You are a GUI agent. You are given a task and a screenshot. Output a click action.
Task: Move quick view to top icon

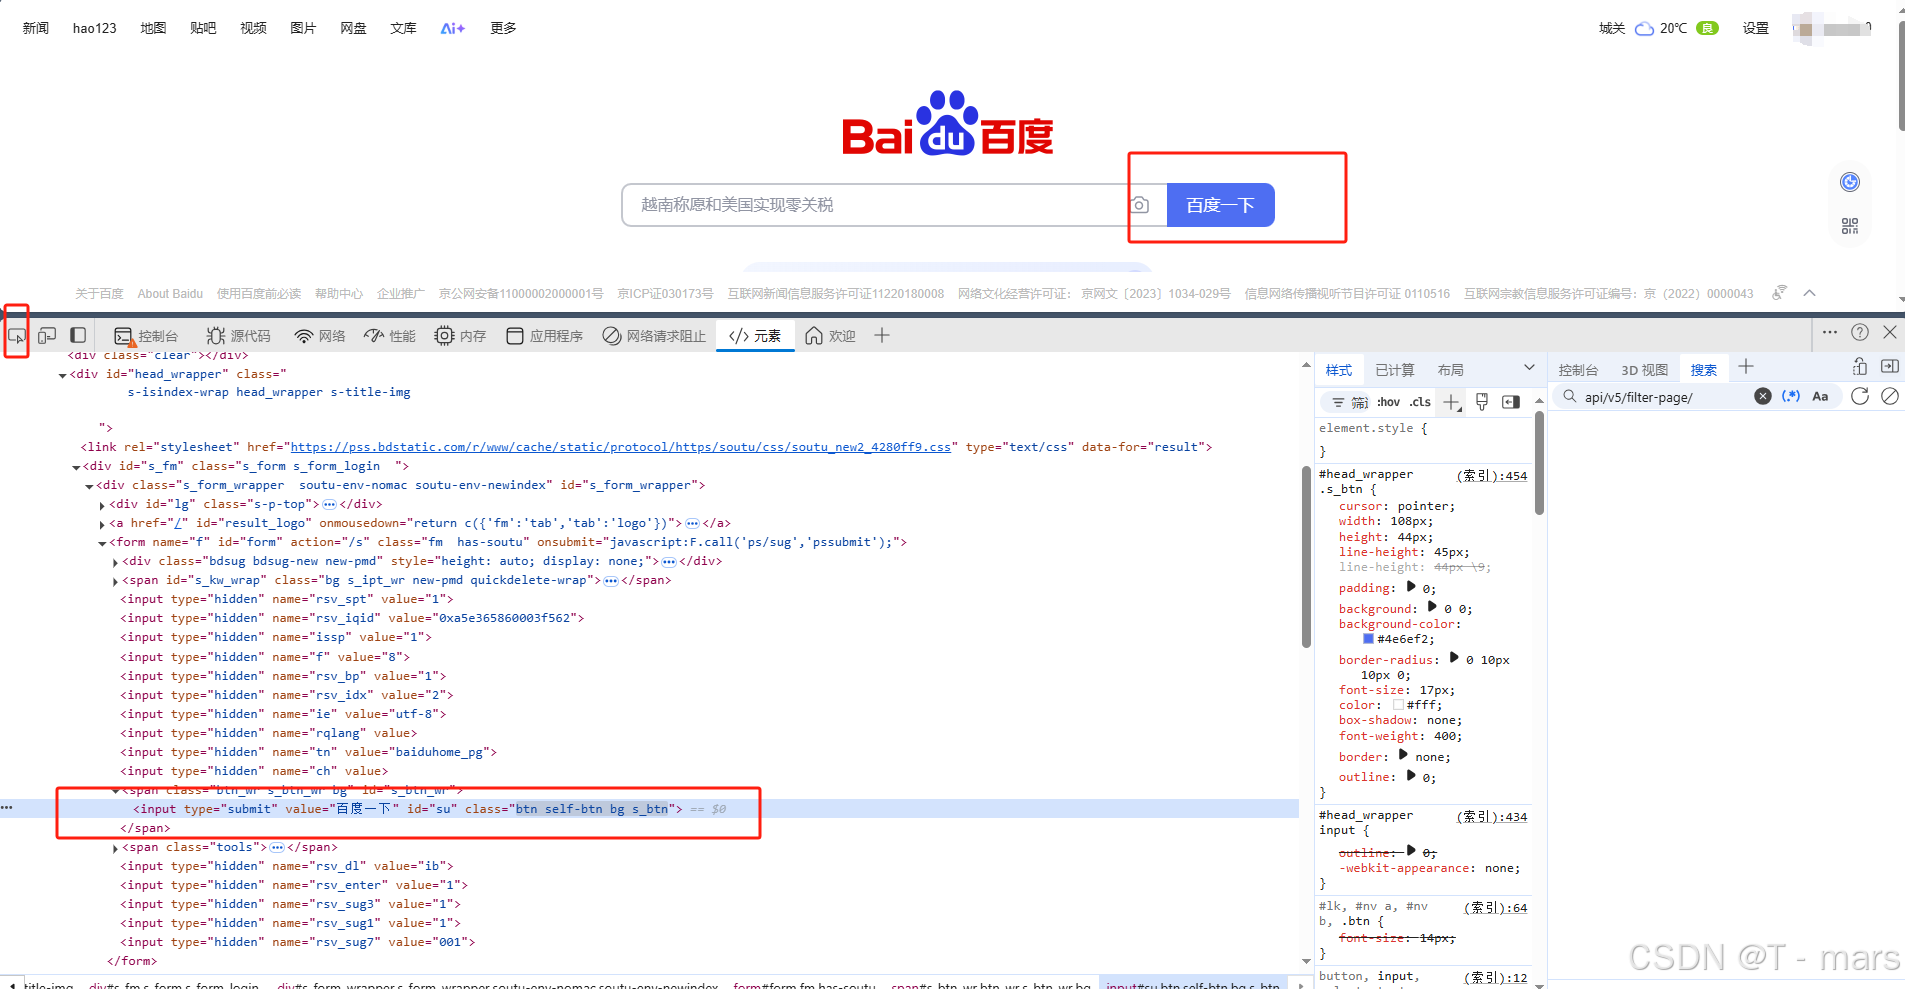(1860, 366)
